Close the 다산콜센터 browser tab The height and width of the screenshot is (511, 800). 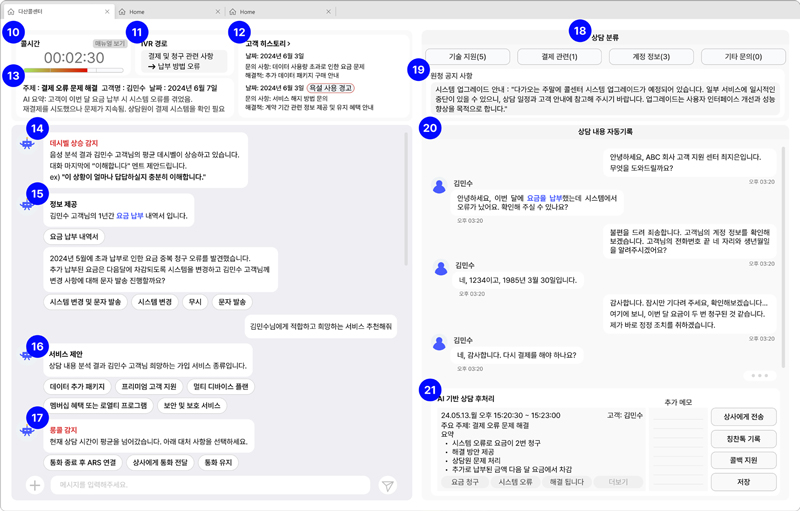click(x=108, y=12)
